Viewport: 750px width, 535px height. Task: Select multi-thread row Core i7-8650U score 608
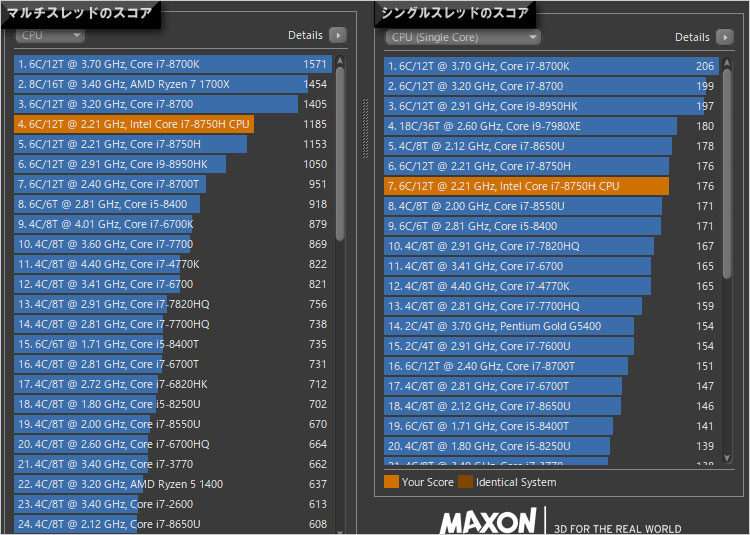click(x=173, y=524)
